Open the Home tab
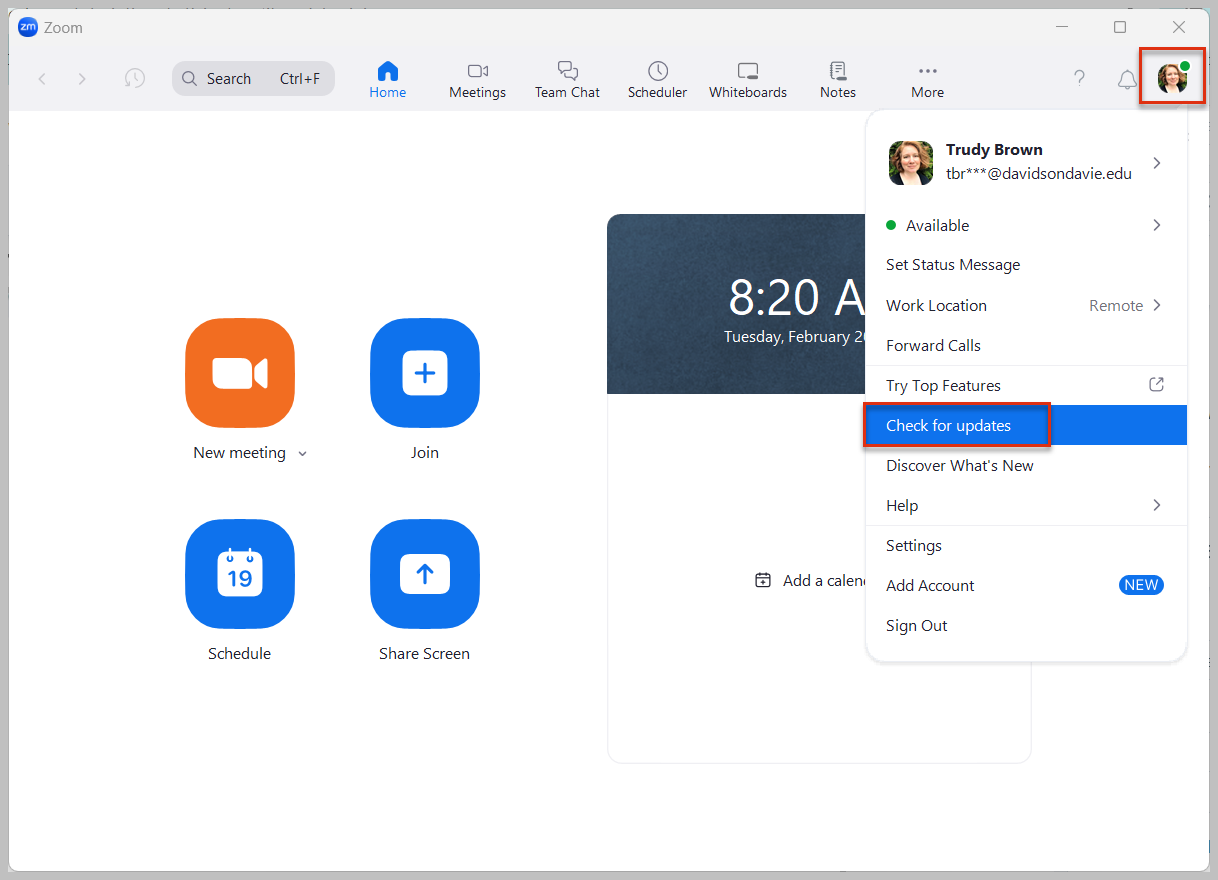 click(x=387, y=80)
